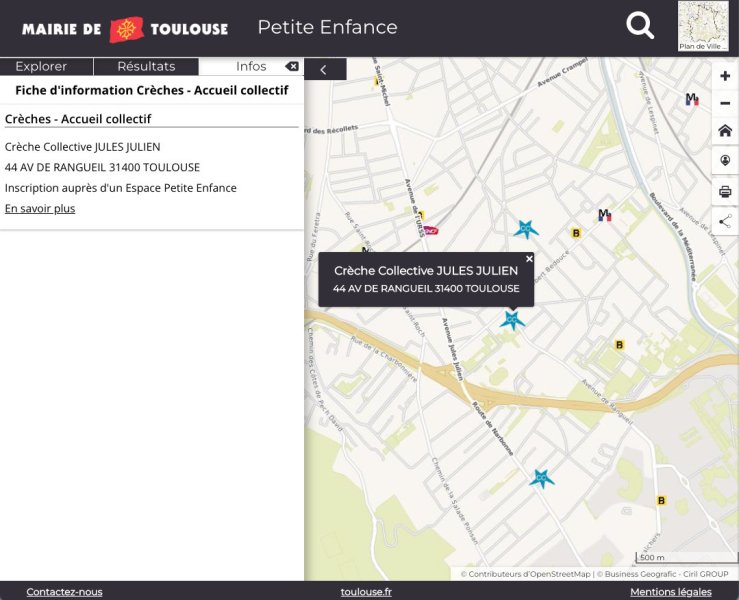Zoom in with the plus button
This screenshot has height=600, width=739.
point(725,76)
